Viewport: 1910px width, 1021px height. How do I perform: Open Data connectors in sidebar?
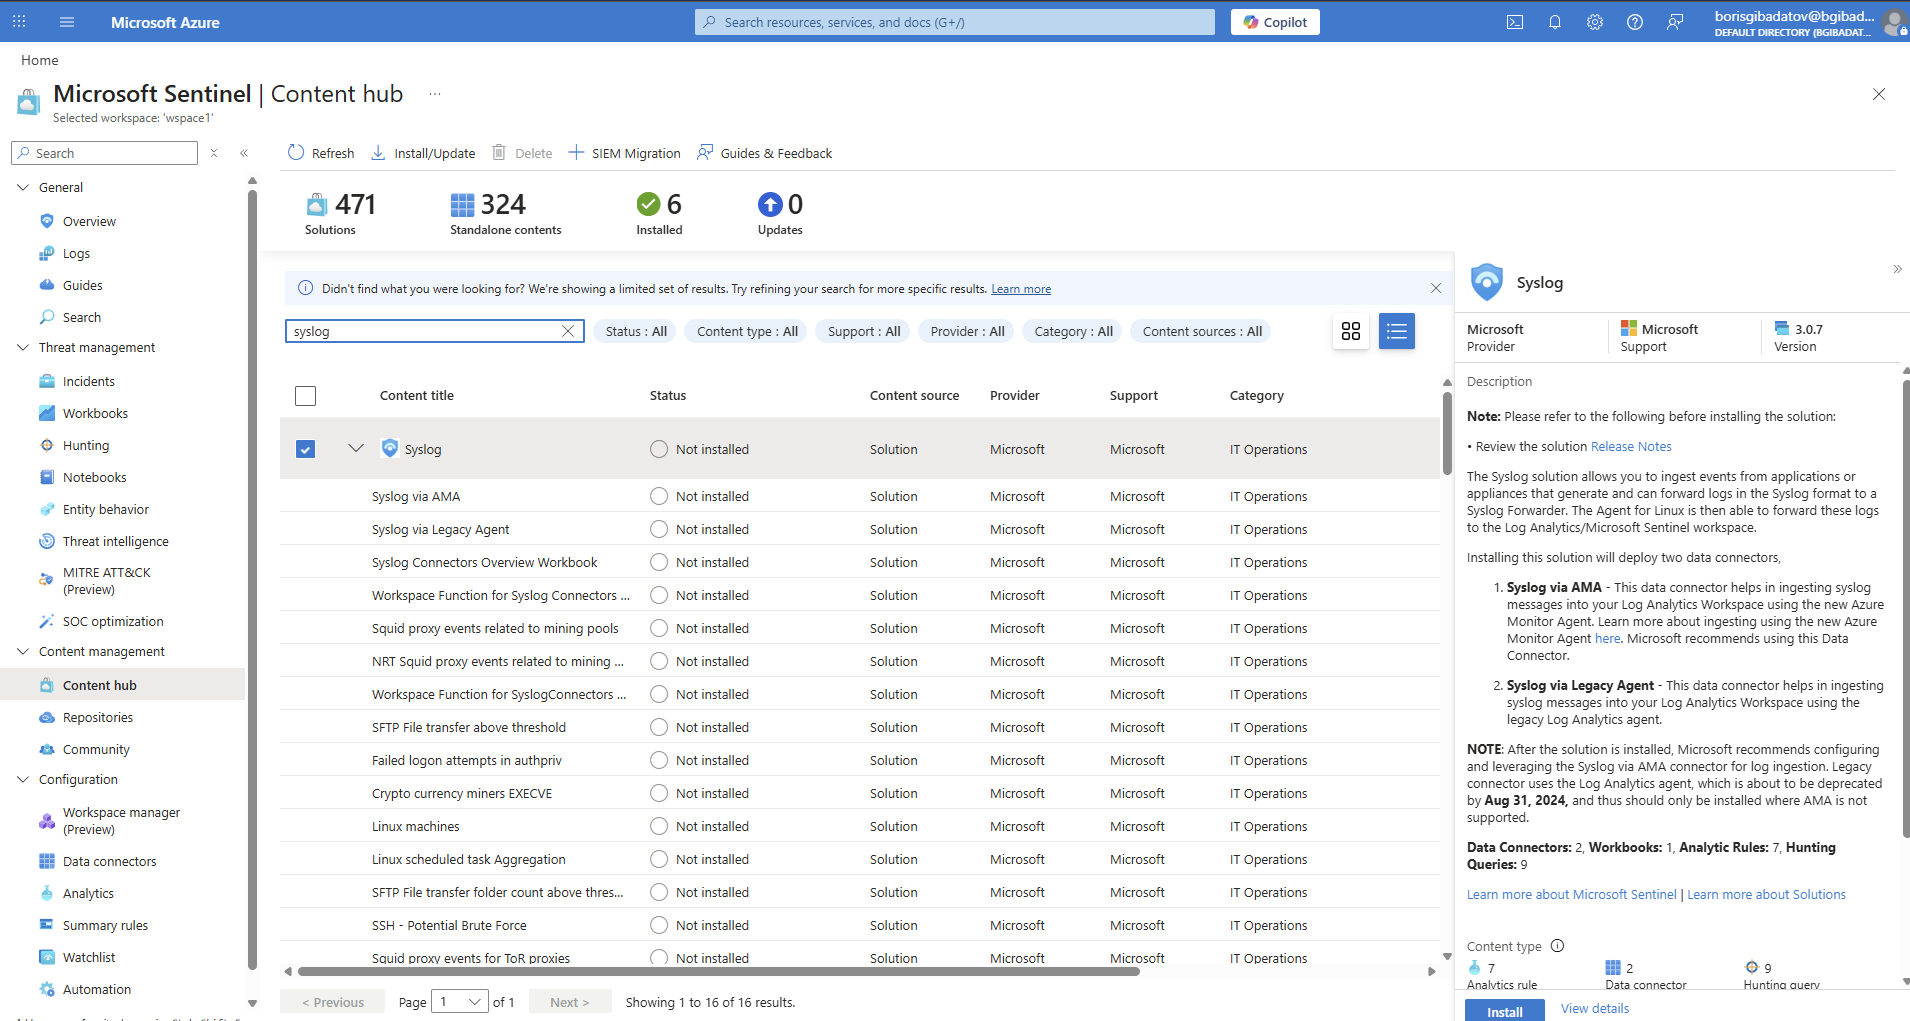109,861
